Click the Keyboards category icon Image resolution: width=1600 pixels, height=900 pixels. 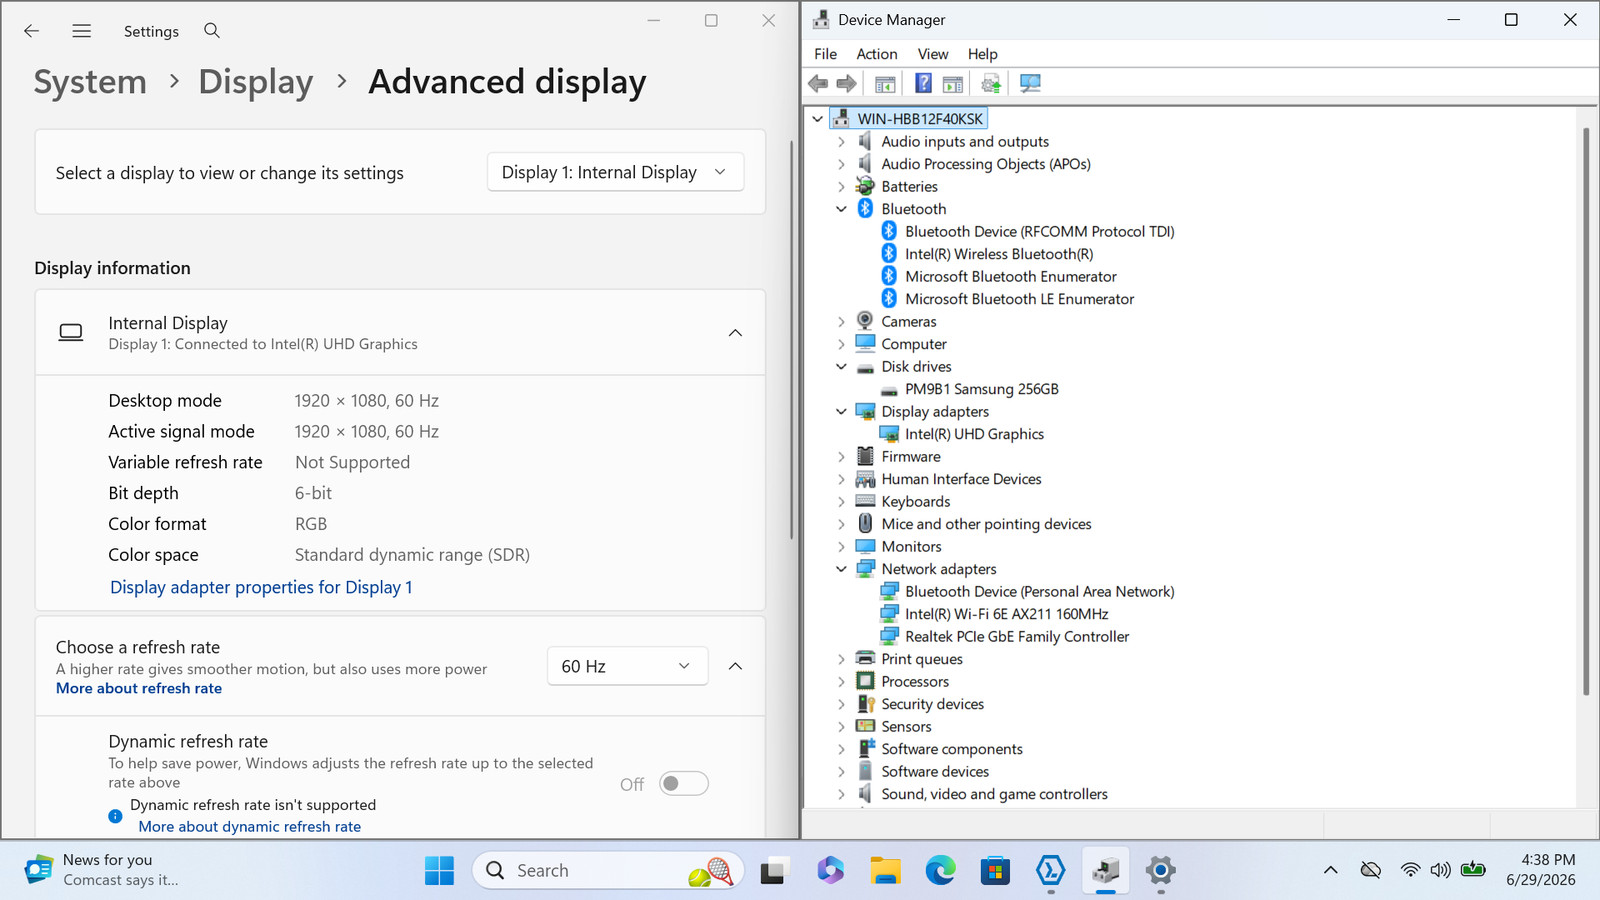click(865, 501)
